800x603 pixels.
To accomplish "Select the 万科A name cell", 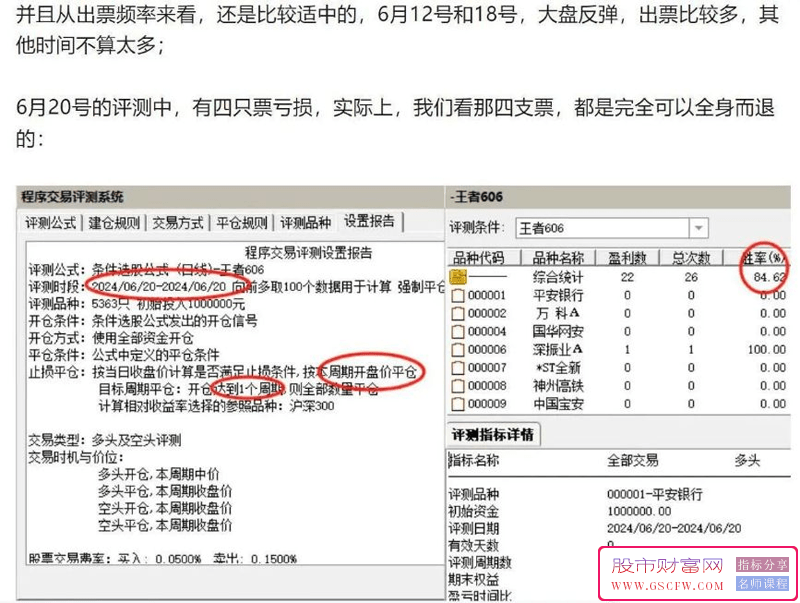I will coord(558,313).
